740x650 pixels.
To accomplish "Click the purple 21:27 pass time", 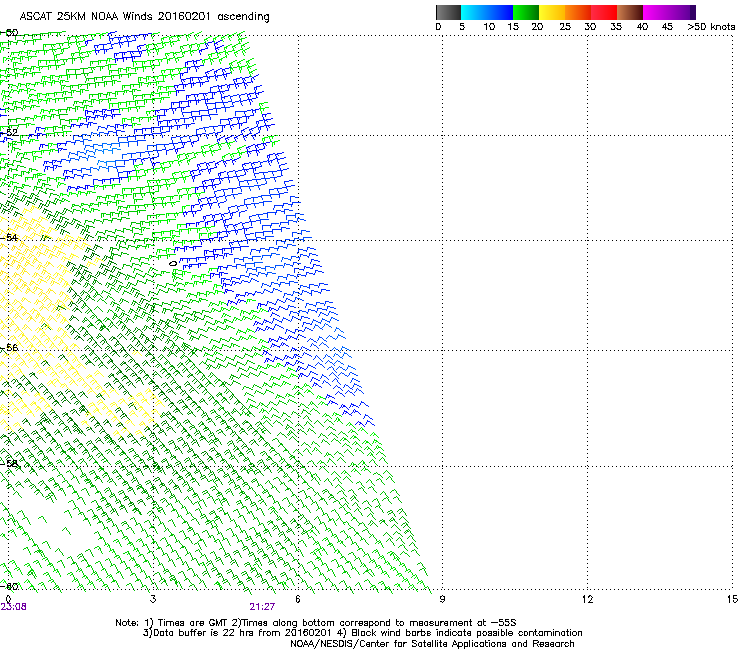I will click(x=262, y=607).
